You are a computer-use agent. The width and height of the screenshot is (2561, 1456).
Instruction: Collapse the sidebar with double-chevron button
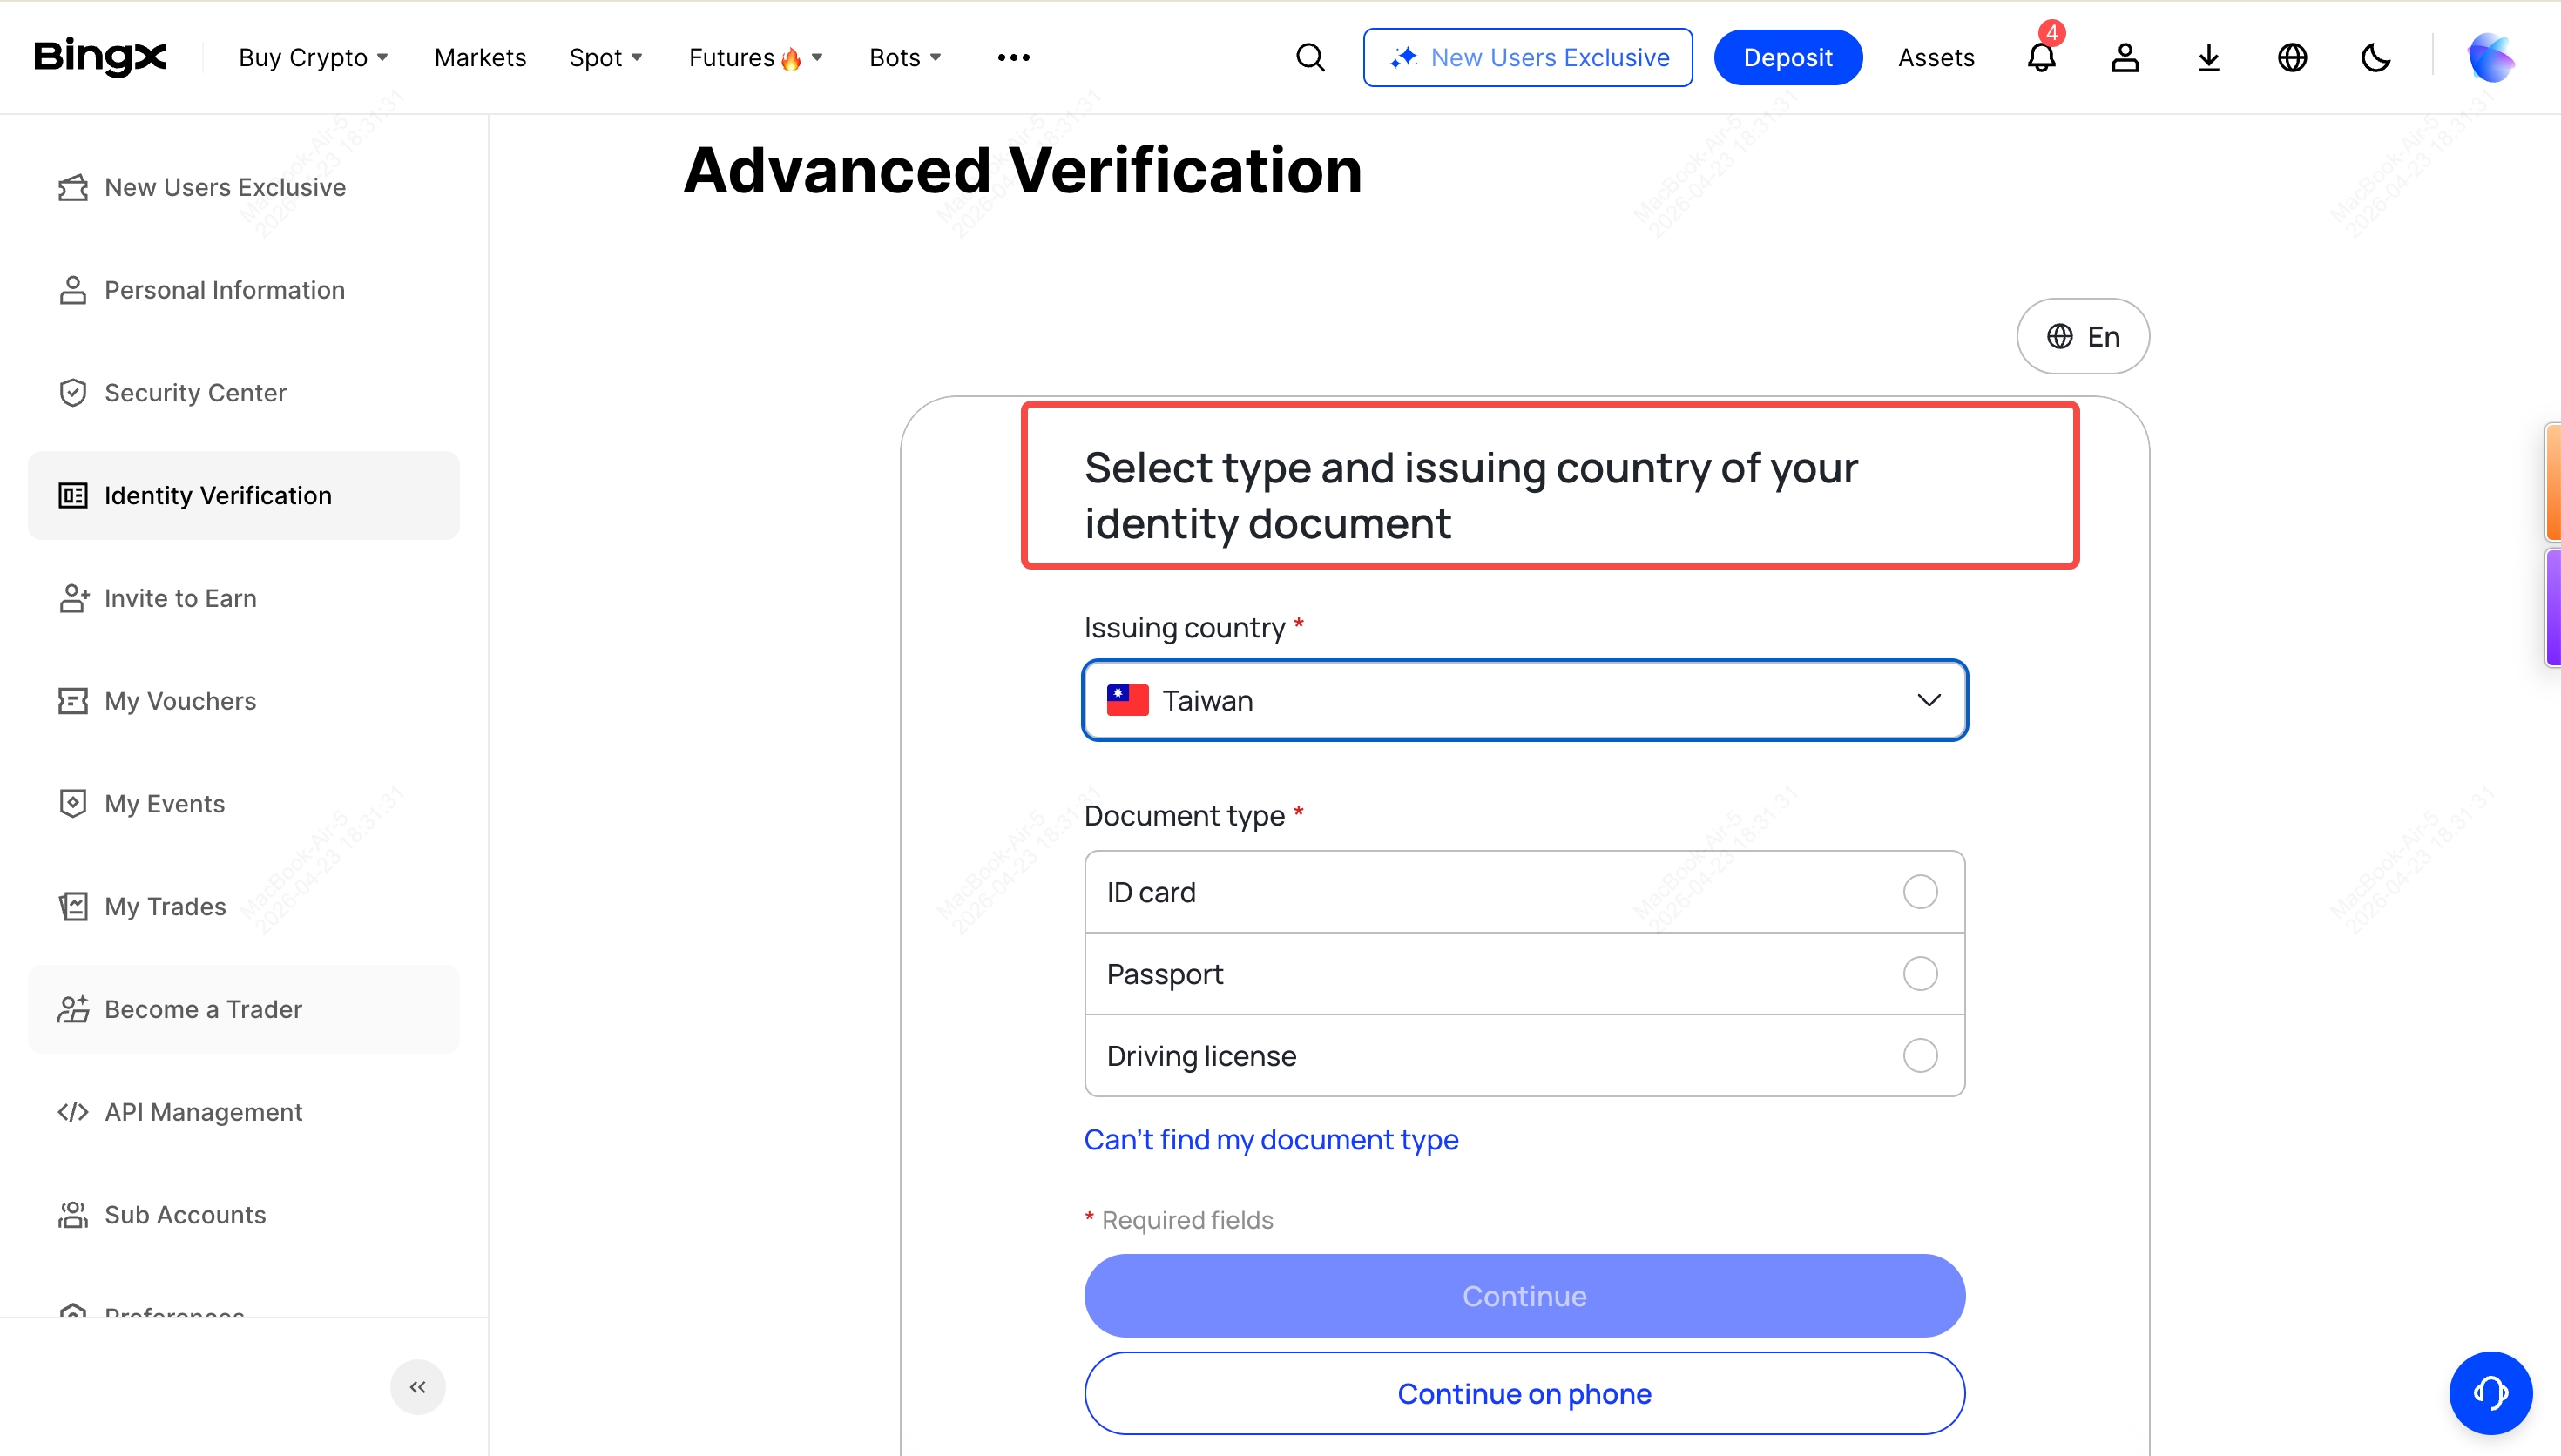click(417, 1386)
